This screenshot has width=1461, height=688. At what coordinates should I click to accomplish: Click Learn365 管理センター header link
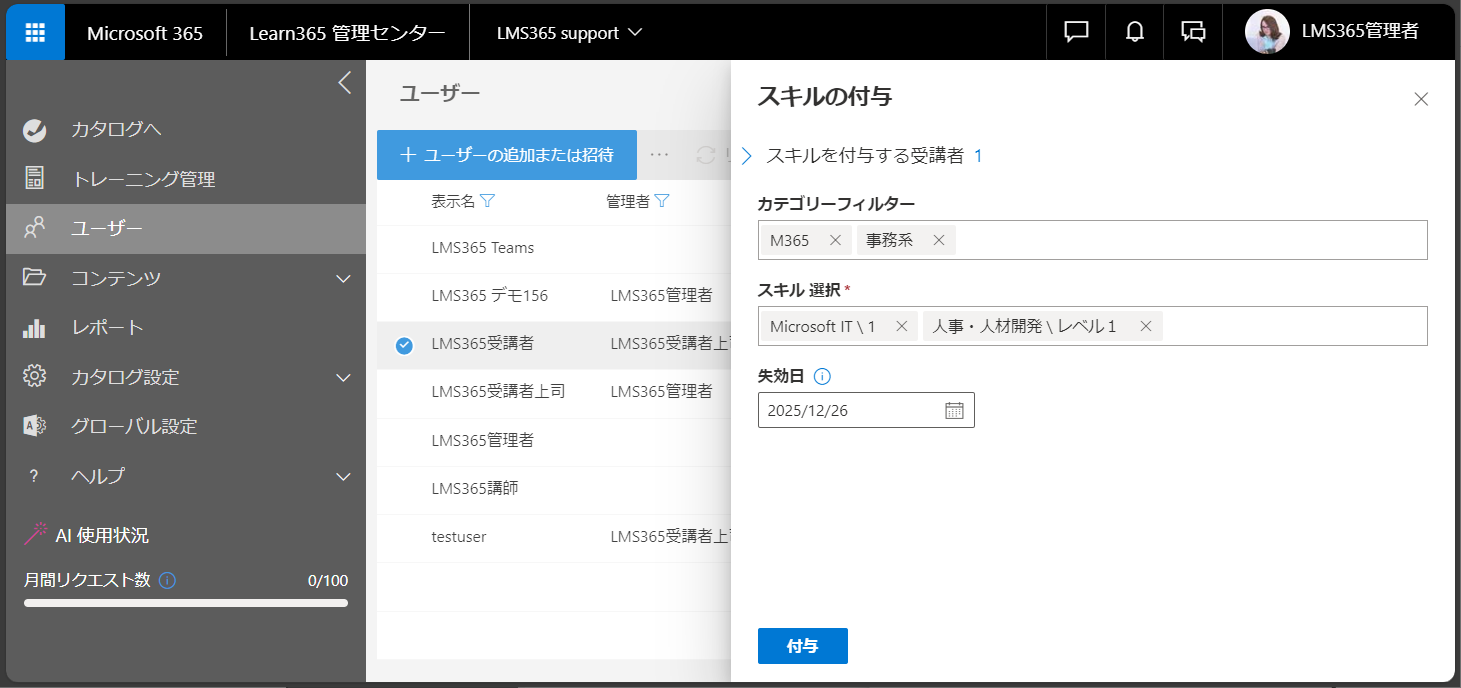tap(348, 33)
